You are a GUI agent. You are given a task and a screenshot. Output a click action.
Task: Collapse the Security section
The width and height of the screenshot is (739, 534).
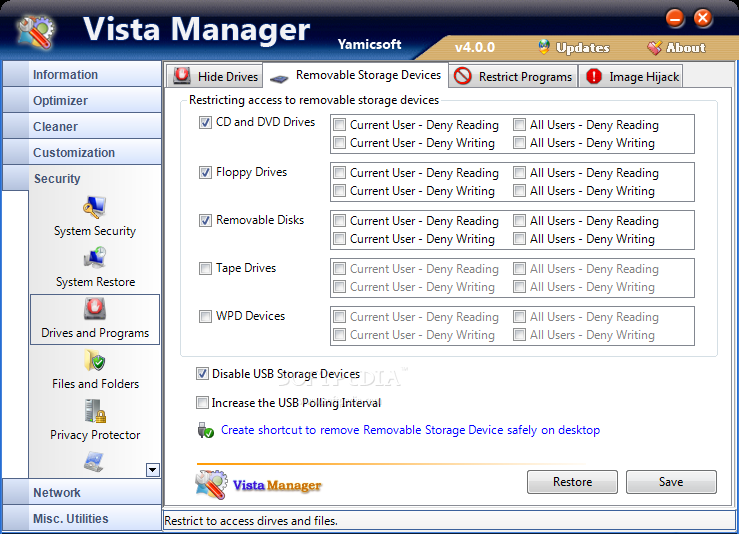coord(82,178)
